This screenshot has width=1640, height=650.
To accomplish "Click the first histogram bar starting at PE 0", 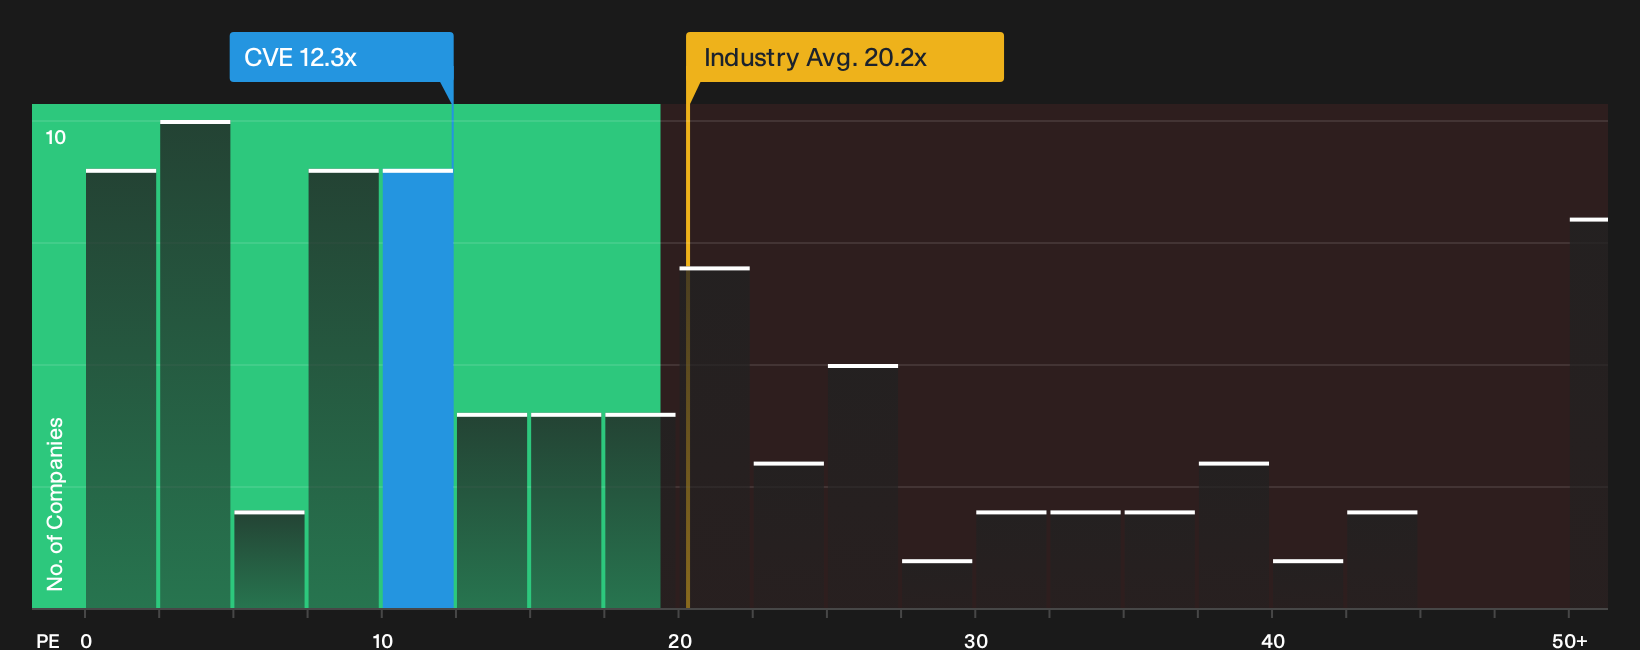I will coord(121,389).
